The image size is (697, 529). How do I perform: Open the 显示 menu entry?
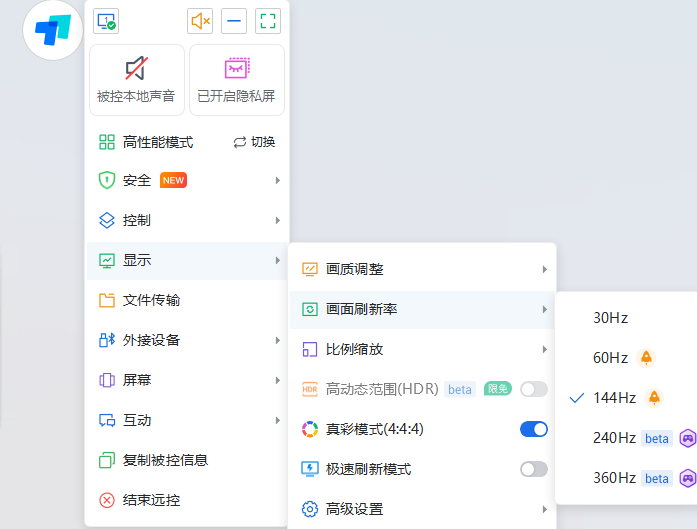pos(188,260)
